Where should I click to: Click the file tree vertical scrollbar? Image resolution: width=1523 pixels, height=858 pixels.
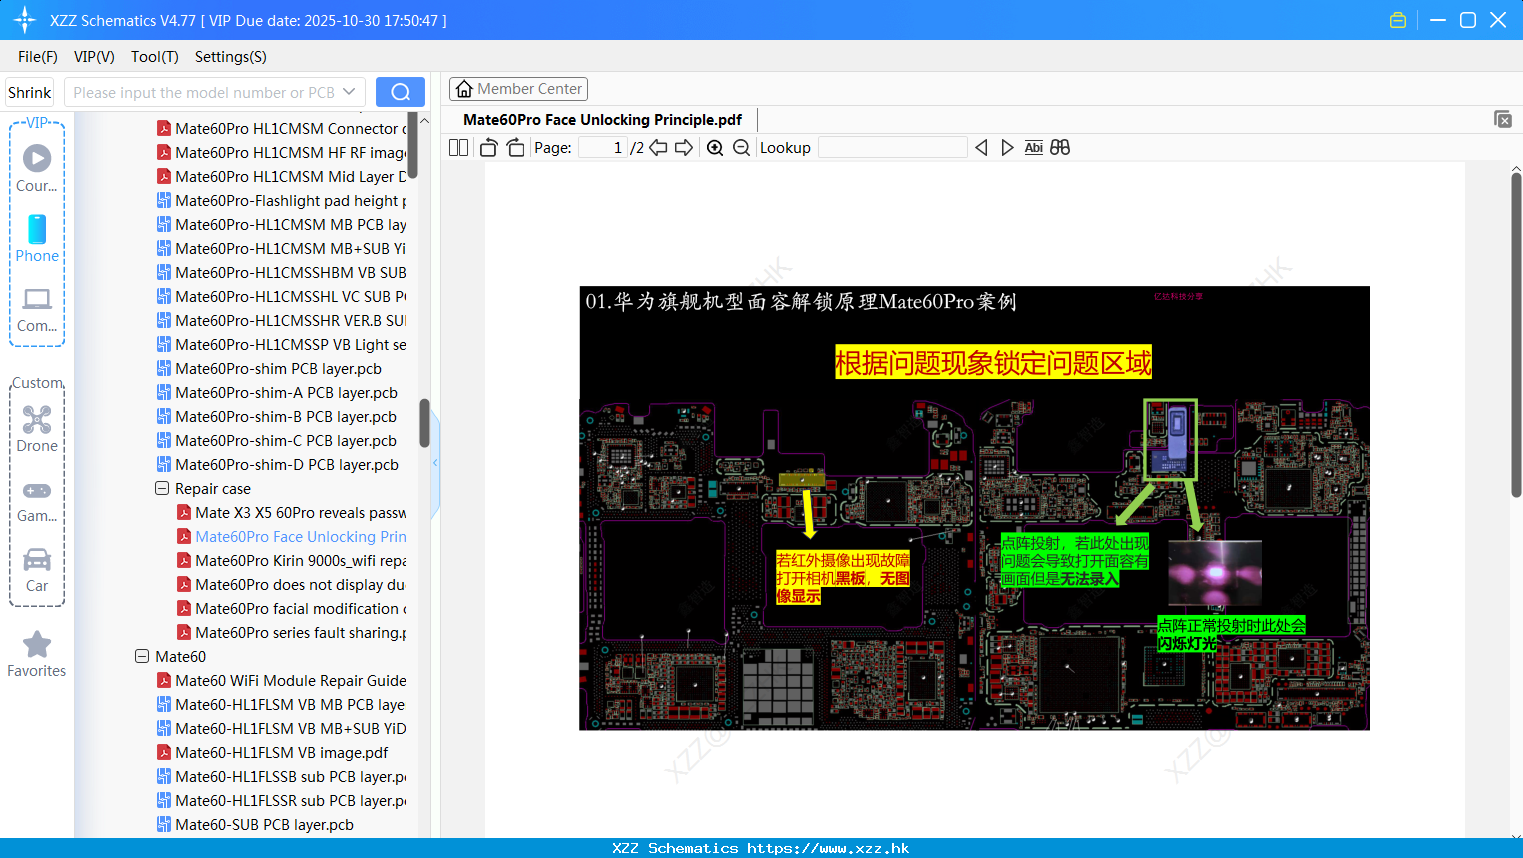(x=424, y=423)
